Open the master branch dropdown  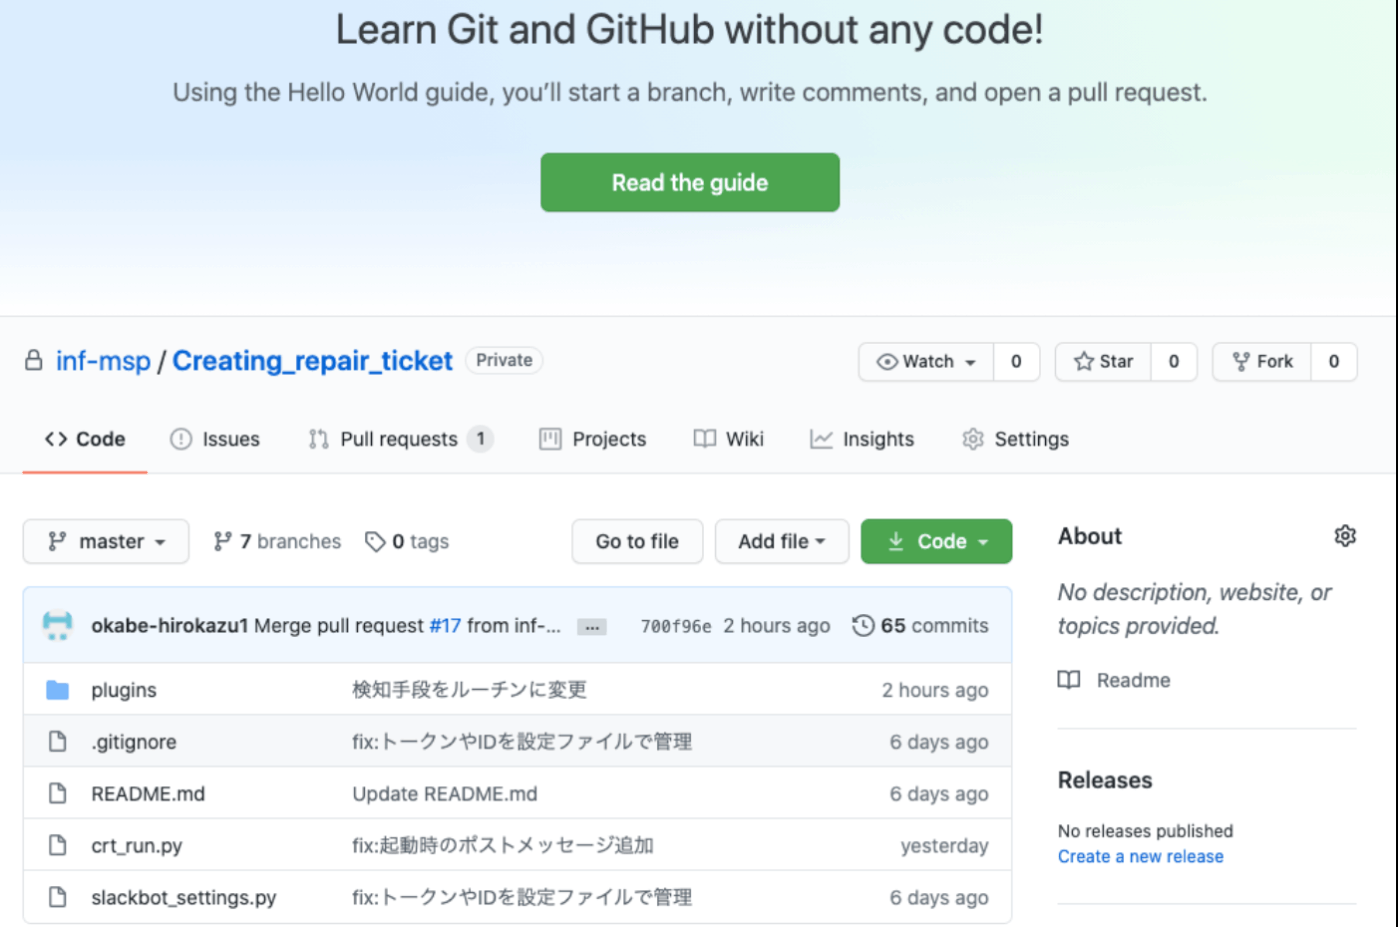[106, 541]
